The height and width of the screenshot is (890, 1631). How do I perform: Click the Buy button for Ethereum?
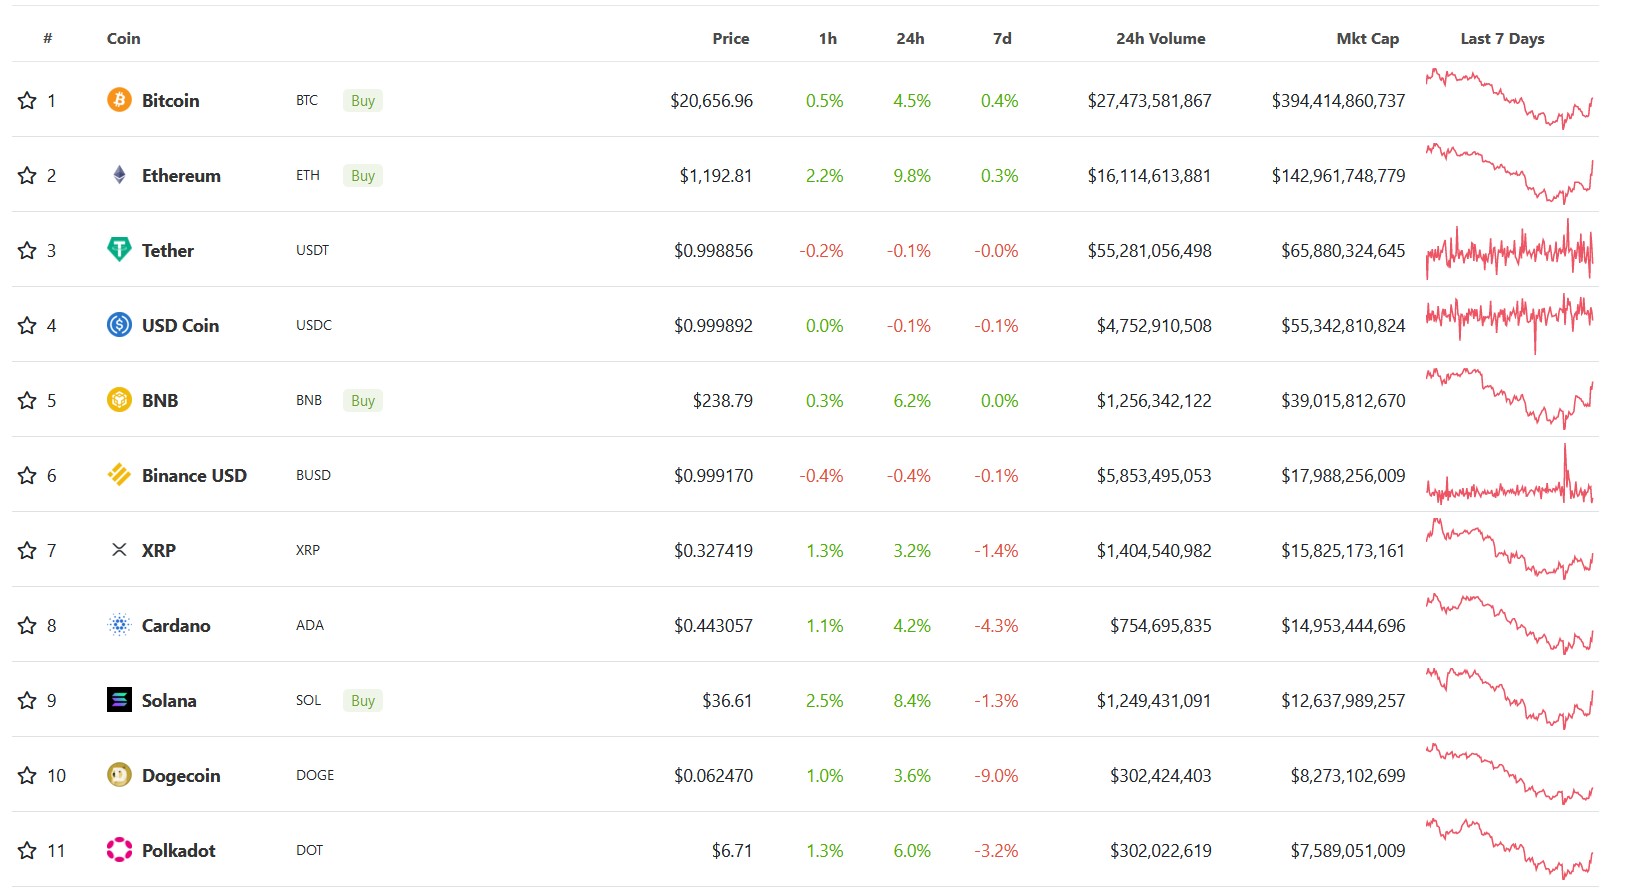(x=363, y=175)
